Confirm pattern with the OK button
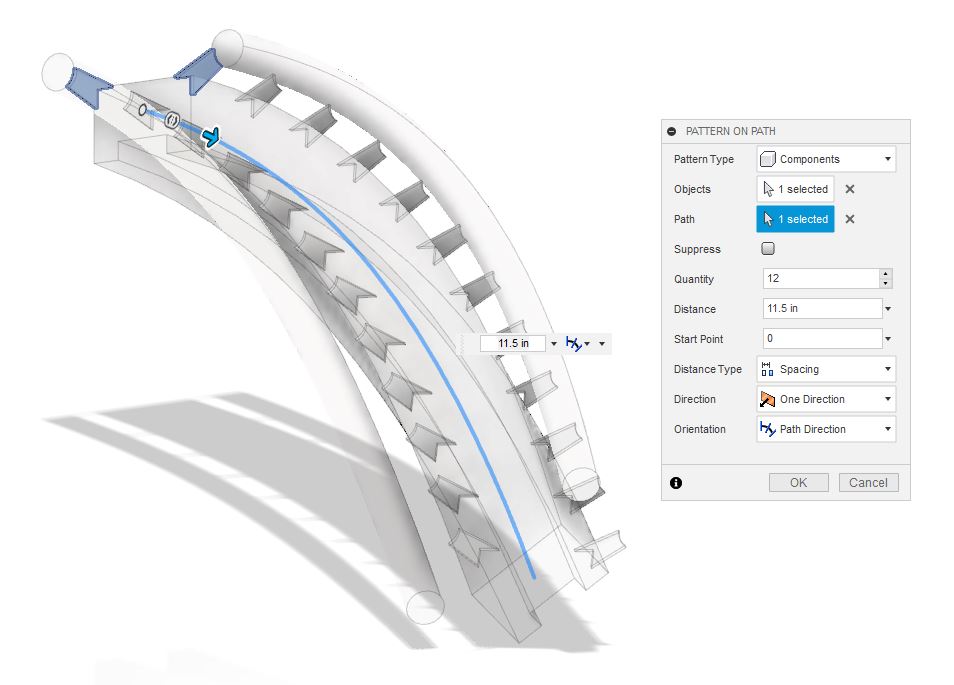This screenshot has width=954, height=685. [797, 482]
